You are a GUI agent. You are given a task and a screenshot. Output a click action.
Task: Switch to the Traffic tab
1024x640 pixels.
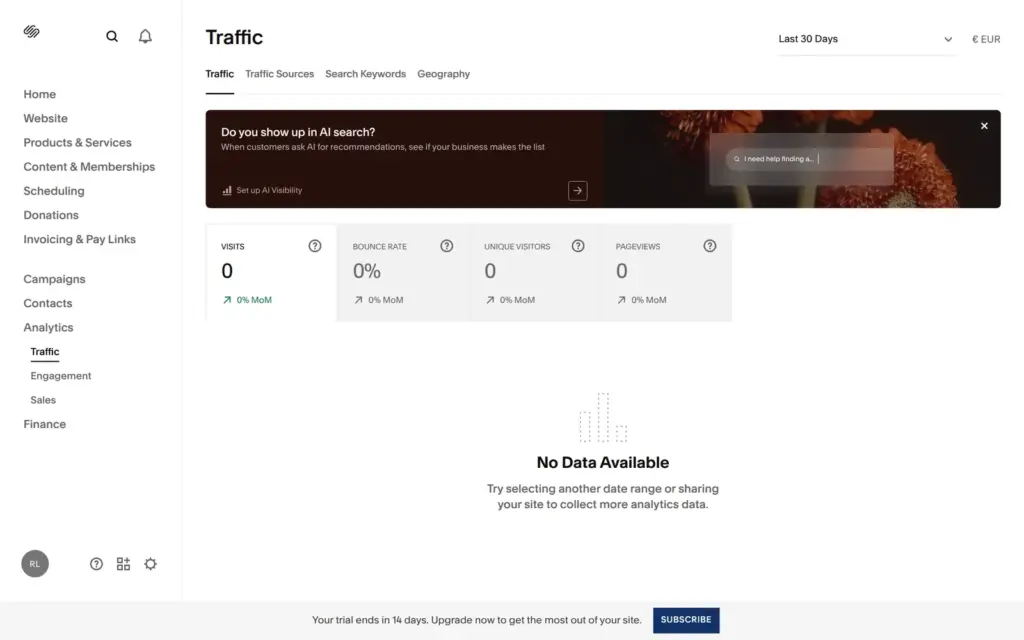[219, 74]
